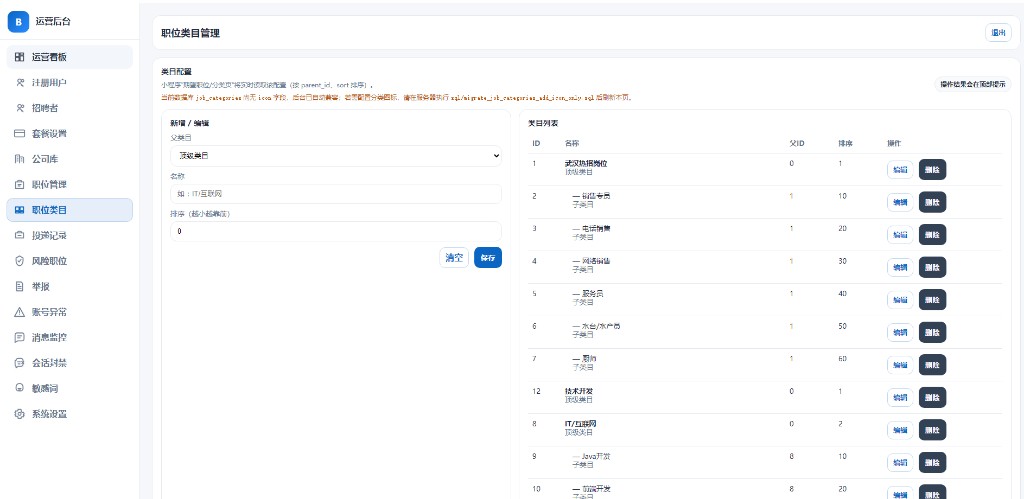Click the Java开发 category name
The width and height of the screenshot is (1024, 499).
[x=595, y=457]
